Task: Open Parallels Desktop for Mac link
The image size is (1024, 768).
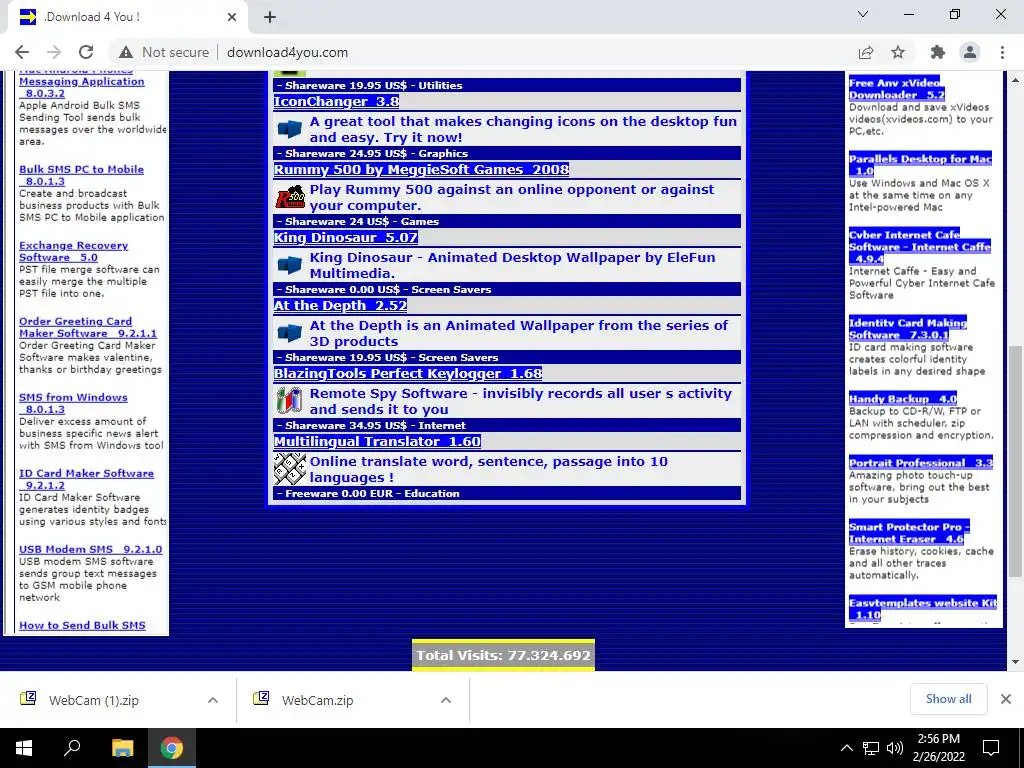Action: coord(920,165)
